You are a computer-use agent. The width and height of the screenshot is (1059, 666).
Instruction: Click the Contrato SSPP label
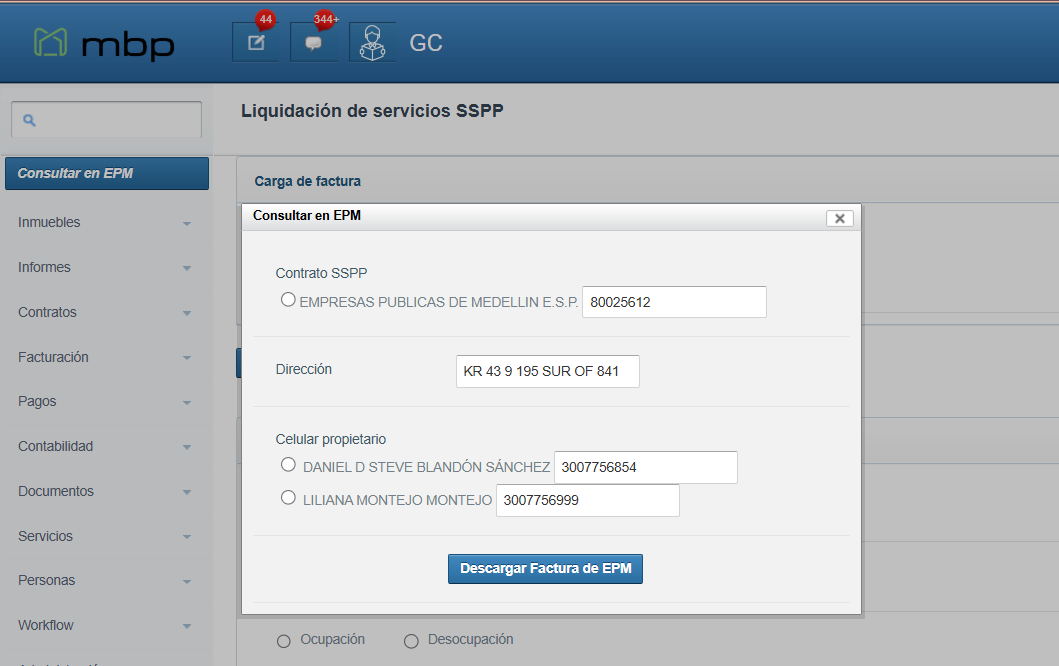321,273
